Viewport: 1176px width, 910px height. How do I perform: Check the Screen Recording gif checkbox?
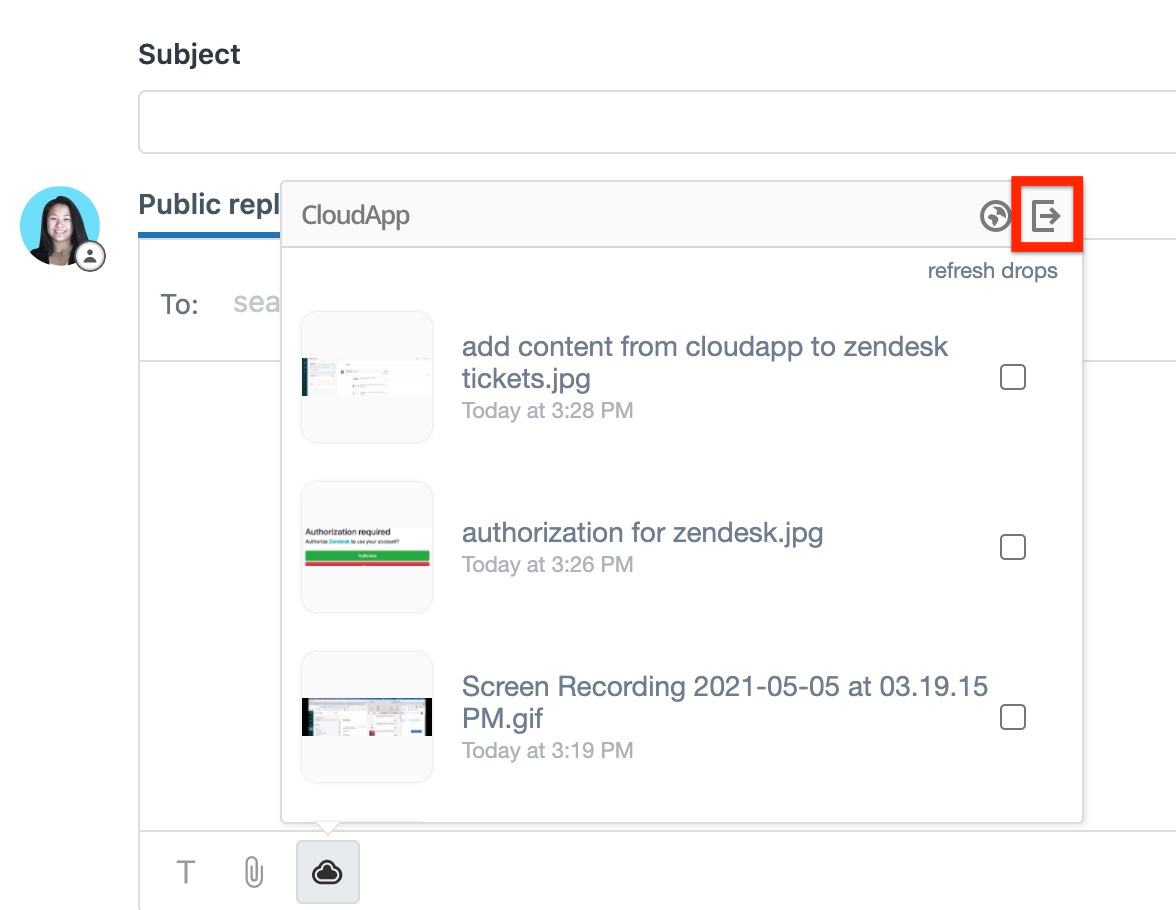[x=1012, y=717]
